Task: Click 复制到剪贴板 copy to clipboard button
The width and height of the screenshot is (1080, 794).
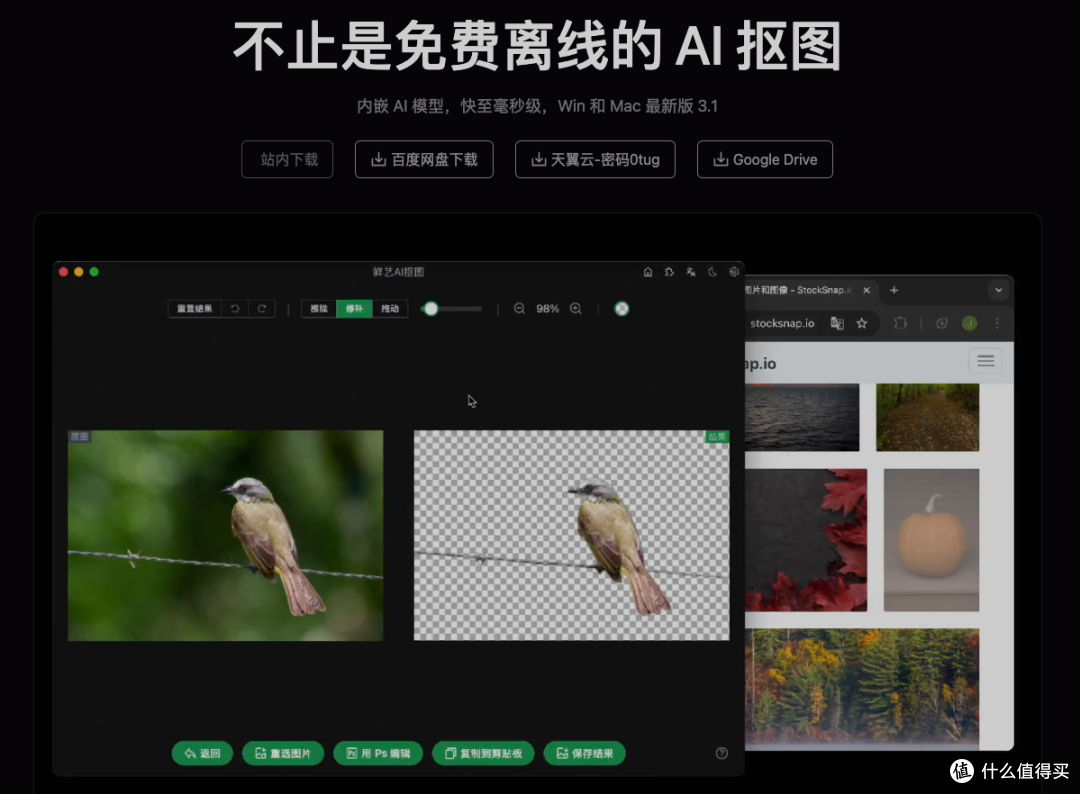Action: [484, 753]
